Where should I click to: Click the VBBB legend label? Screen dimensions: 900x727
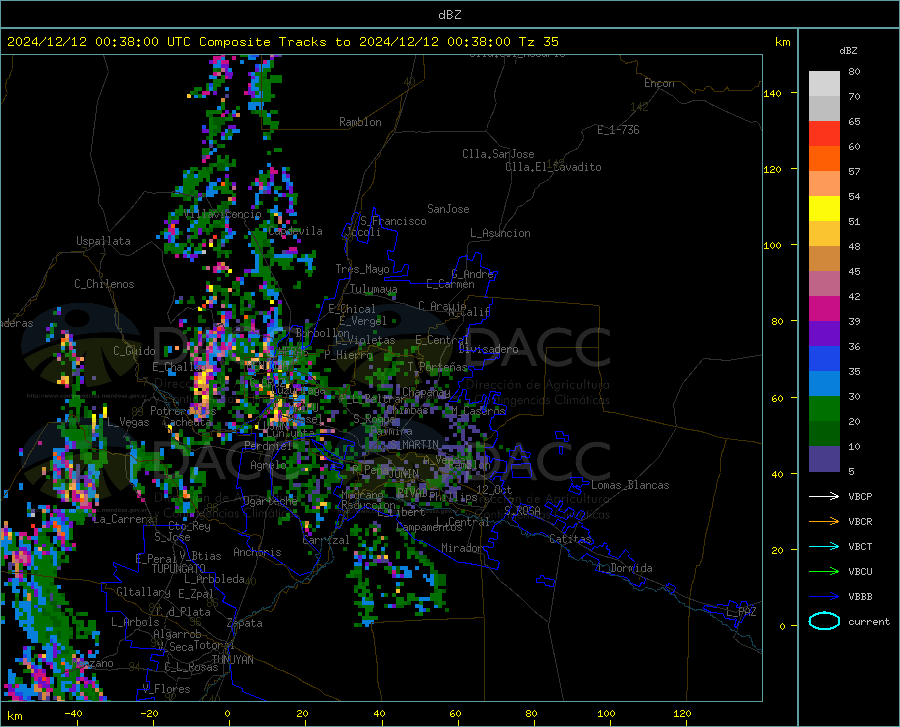click(860, 596)
